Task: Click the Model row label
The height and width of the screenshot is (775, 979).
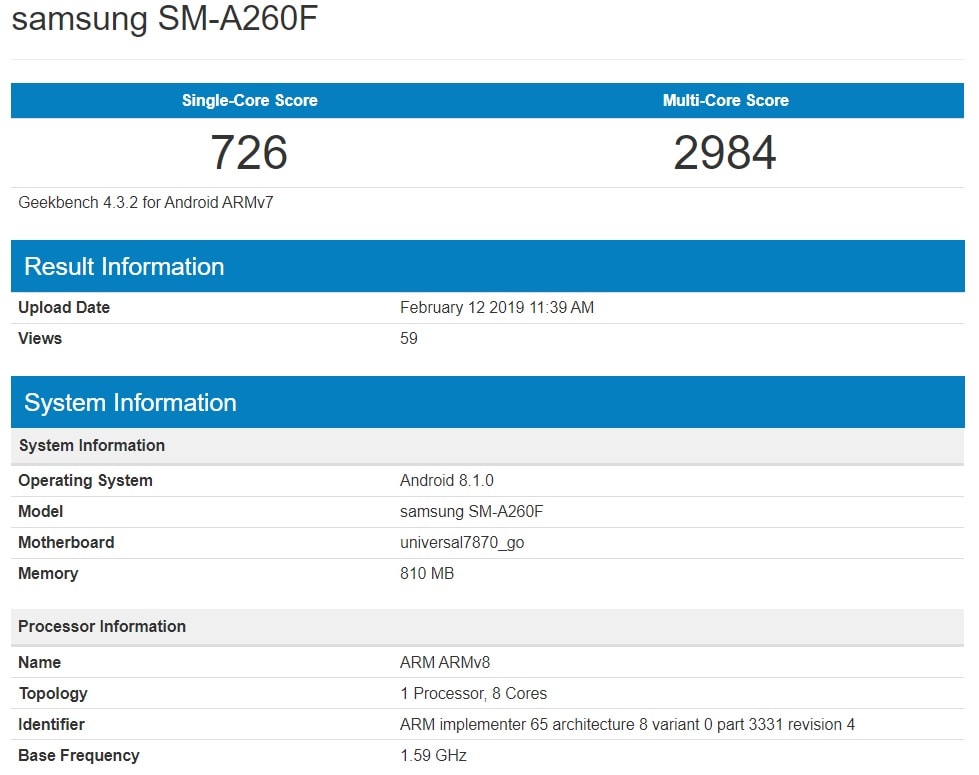Action: click(x=41, y=511)
